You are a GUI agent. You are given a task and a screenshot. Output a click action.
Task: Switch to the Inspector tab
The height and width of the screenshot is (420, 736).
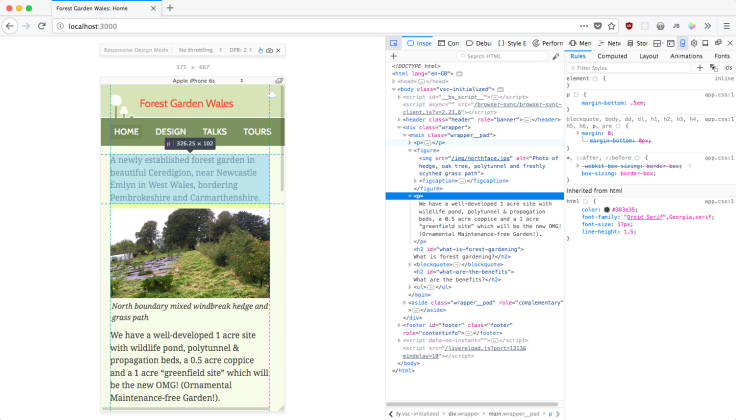pos(419,43)
